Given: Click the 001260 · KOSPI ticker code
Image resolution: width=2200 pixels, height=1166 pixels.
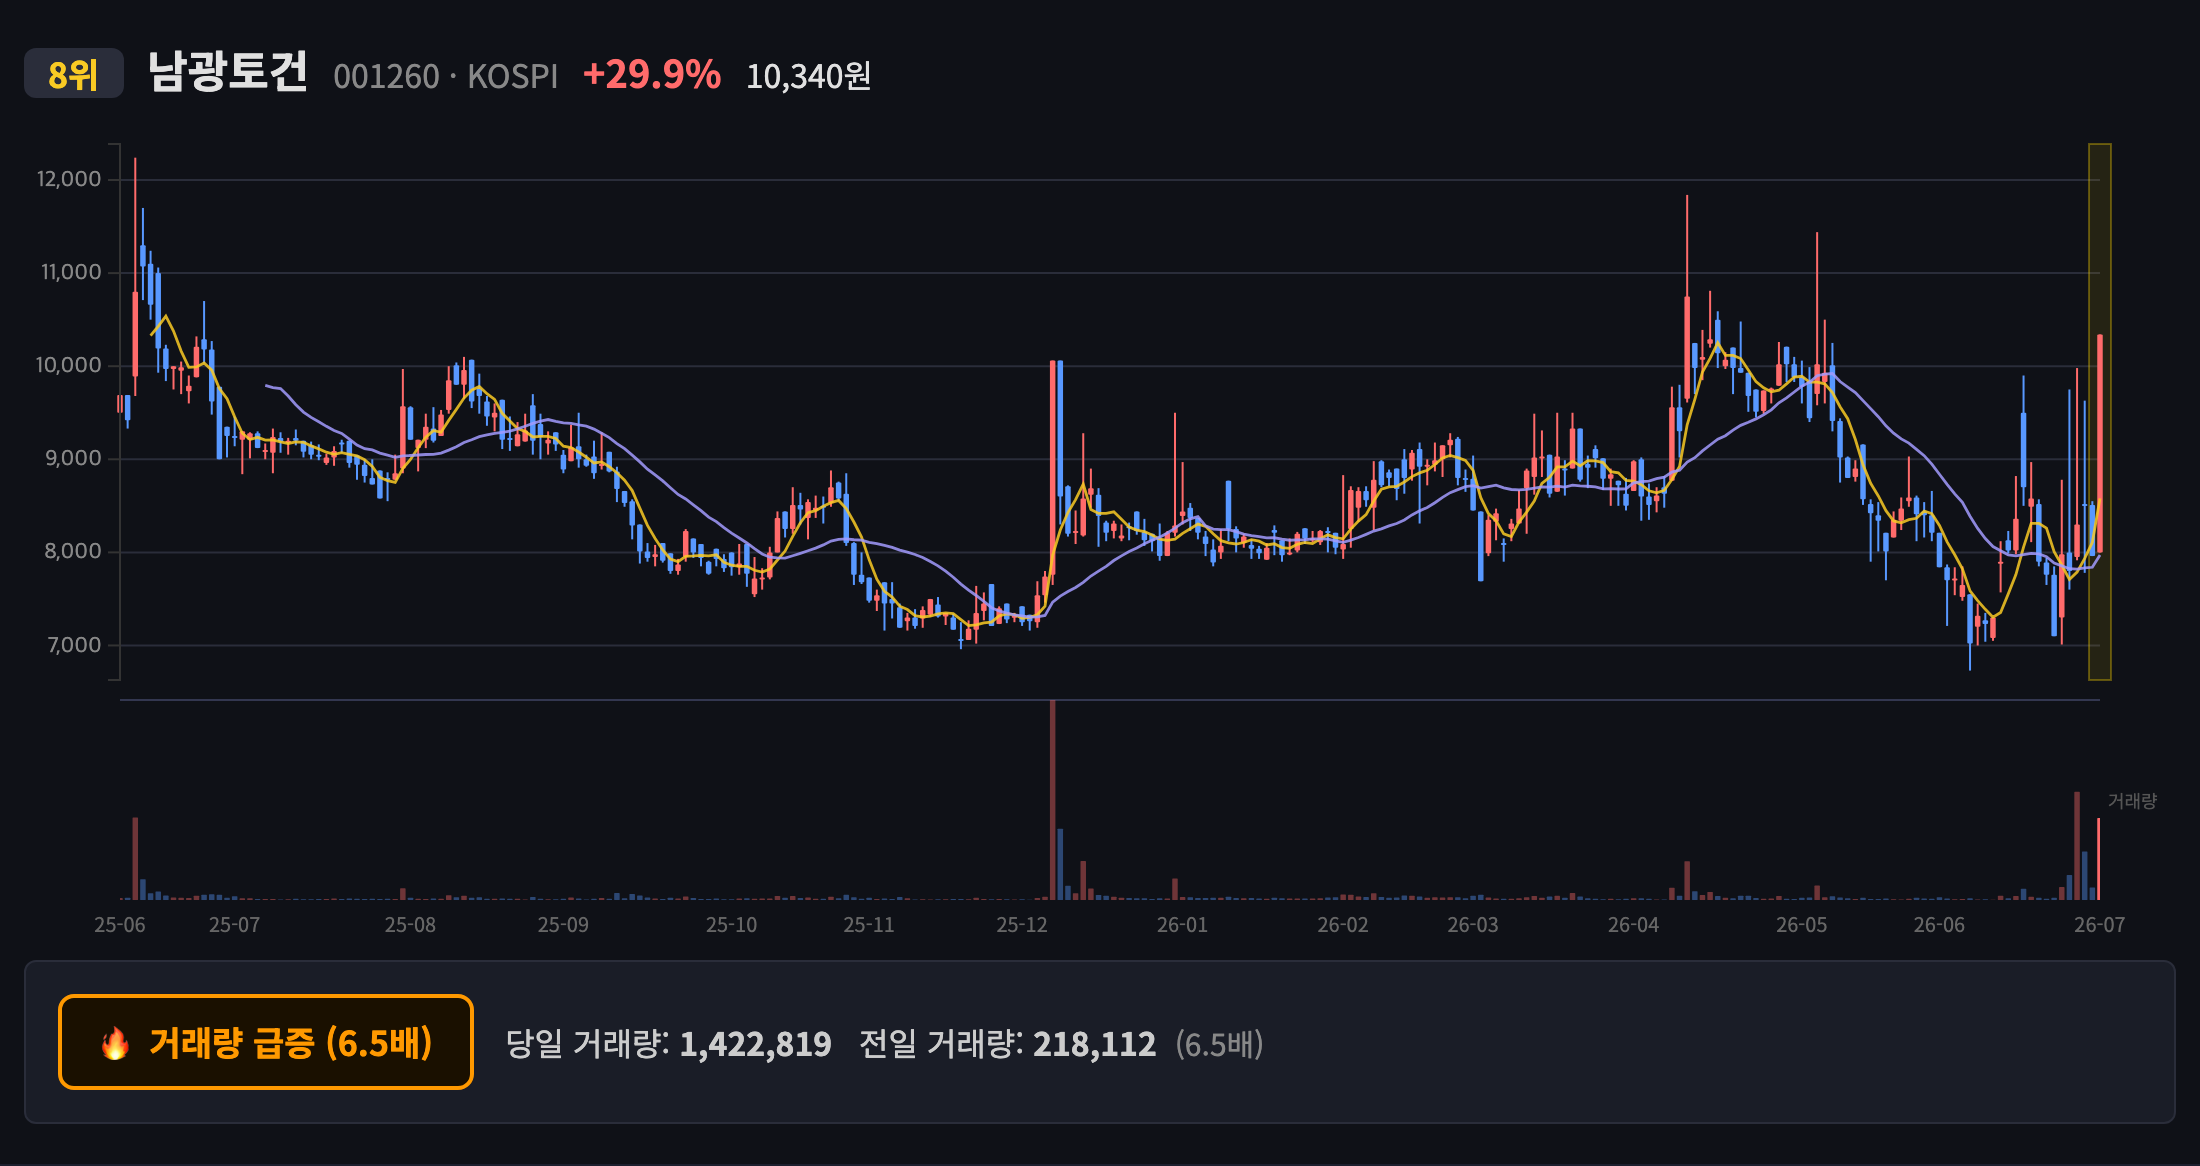Looking at the screenshot, I should tap(446, 77).
